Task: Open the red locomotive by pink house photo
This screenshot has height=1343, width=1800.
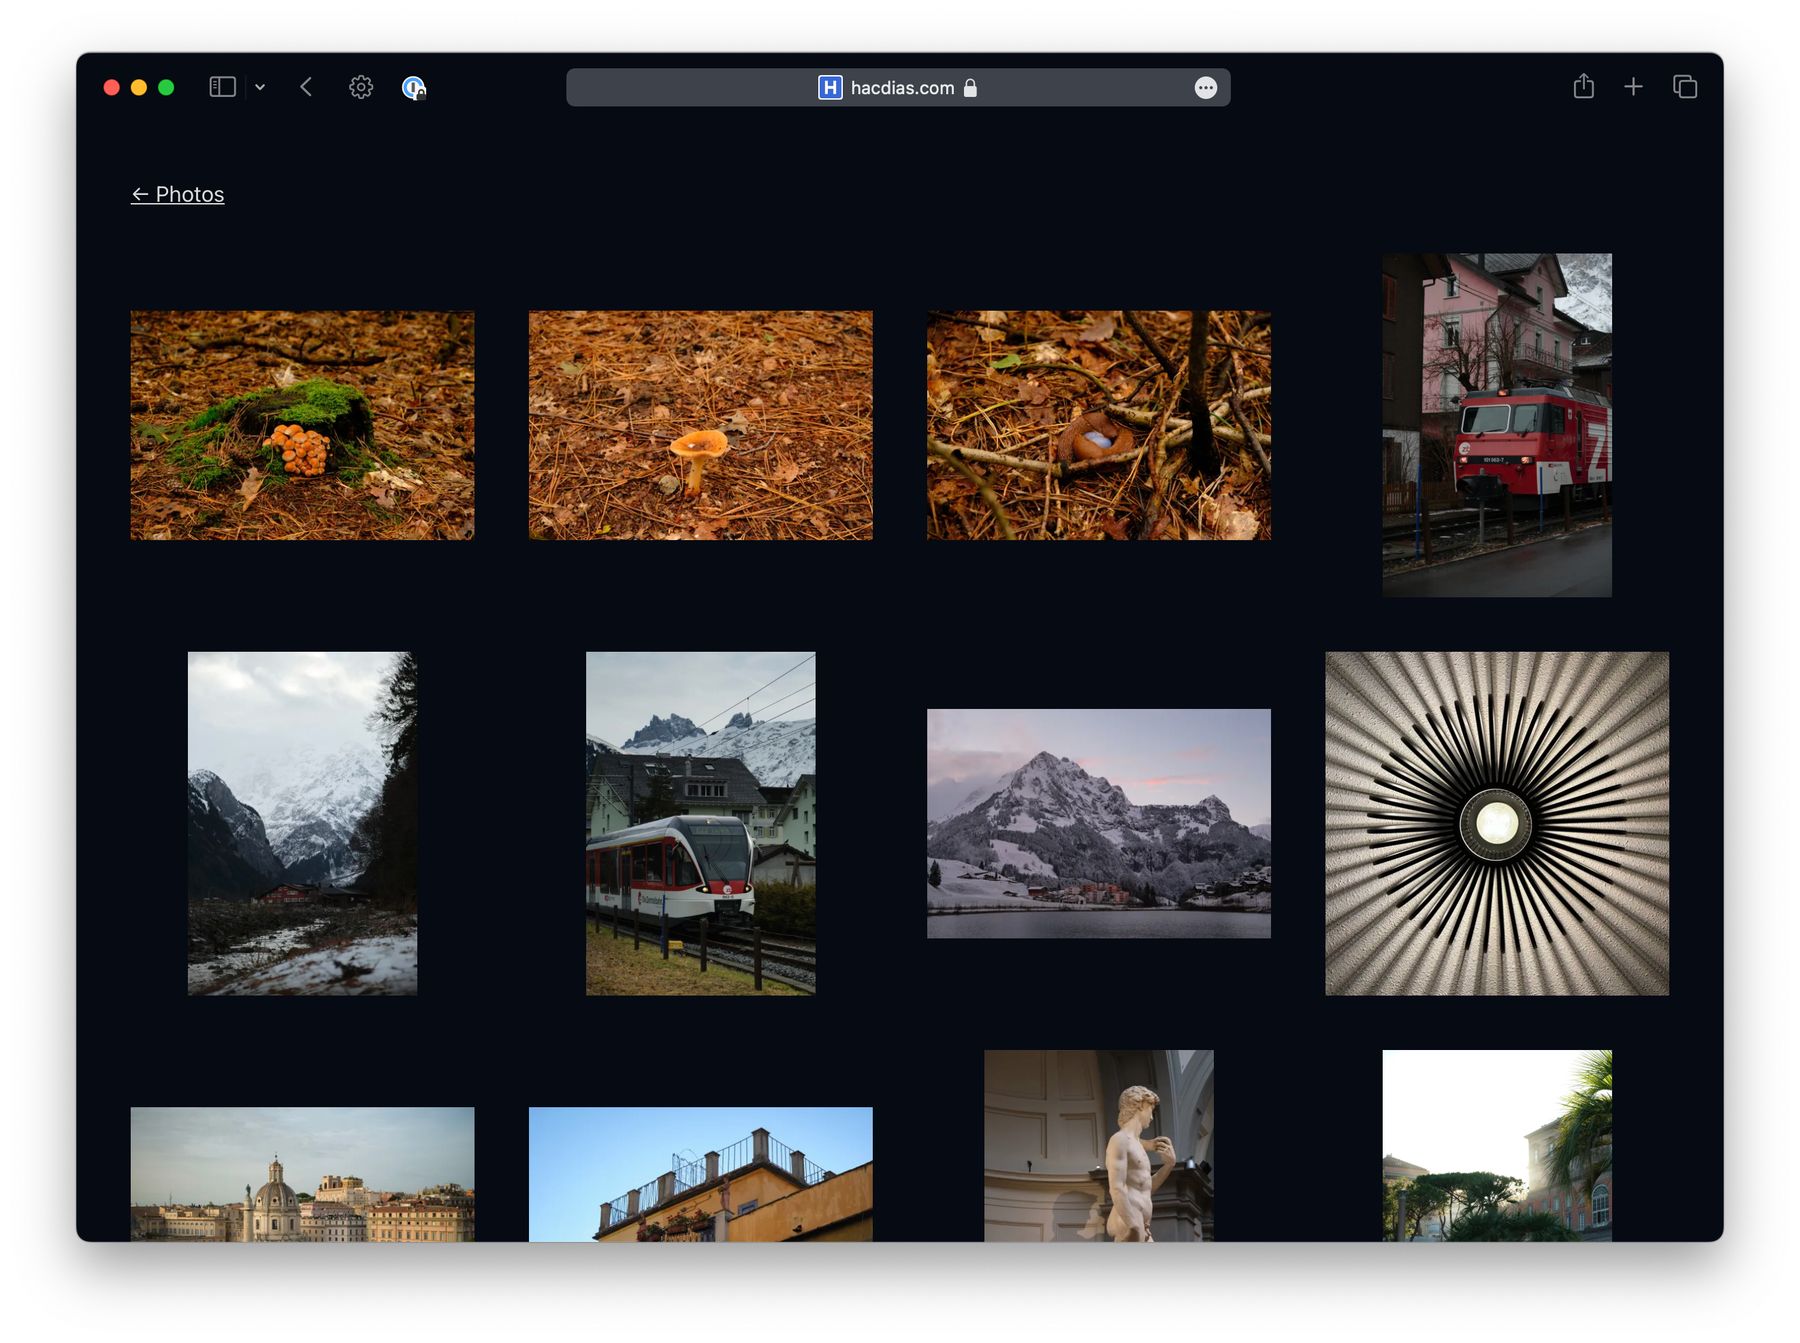Action: pyautogui.click(x=1496, y=425)
